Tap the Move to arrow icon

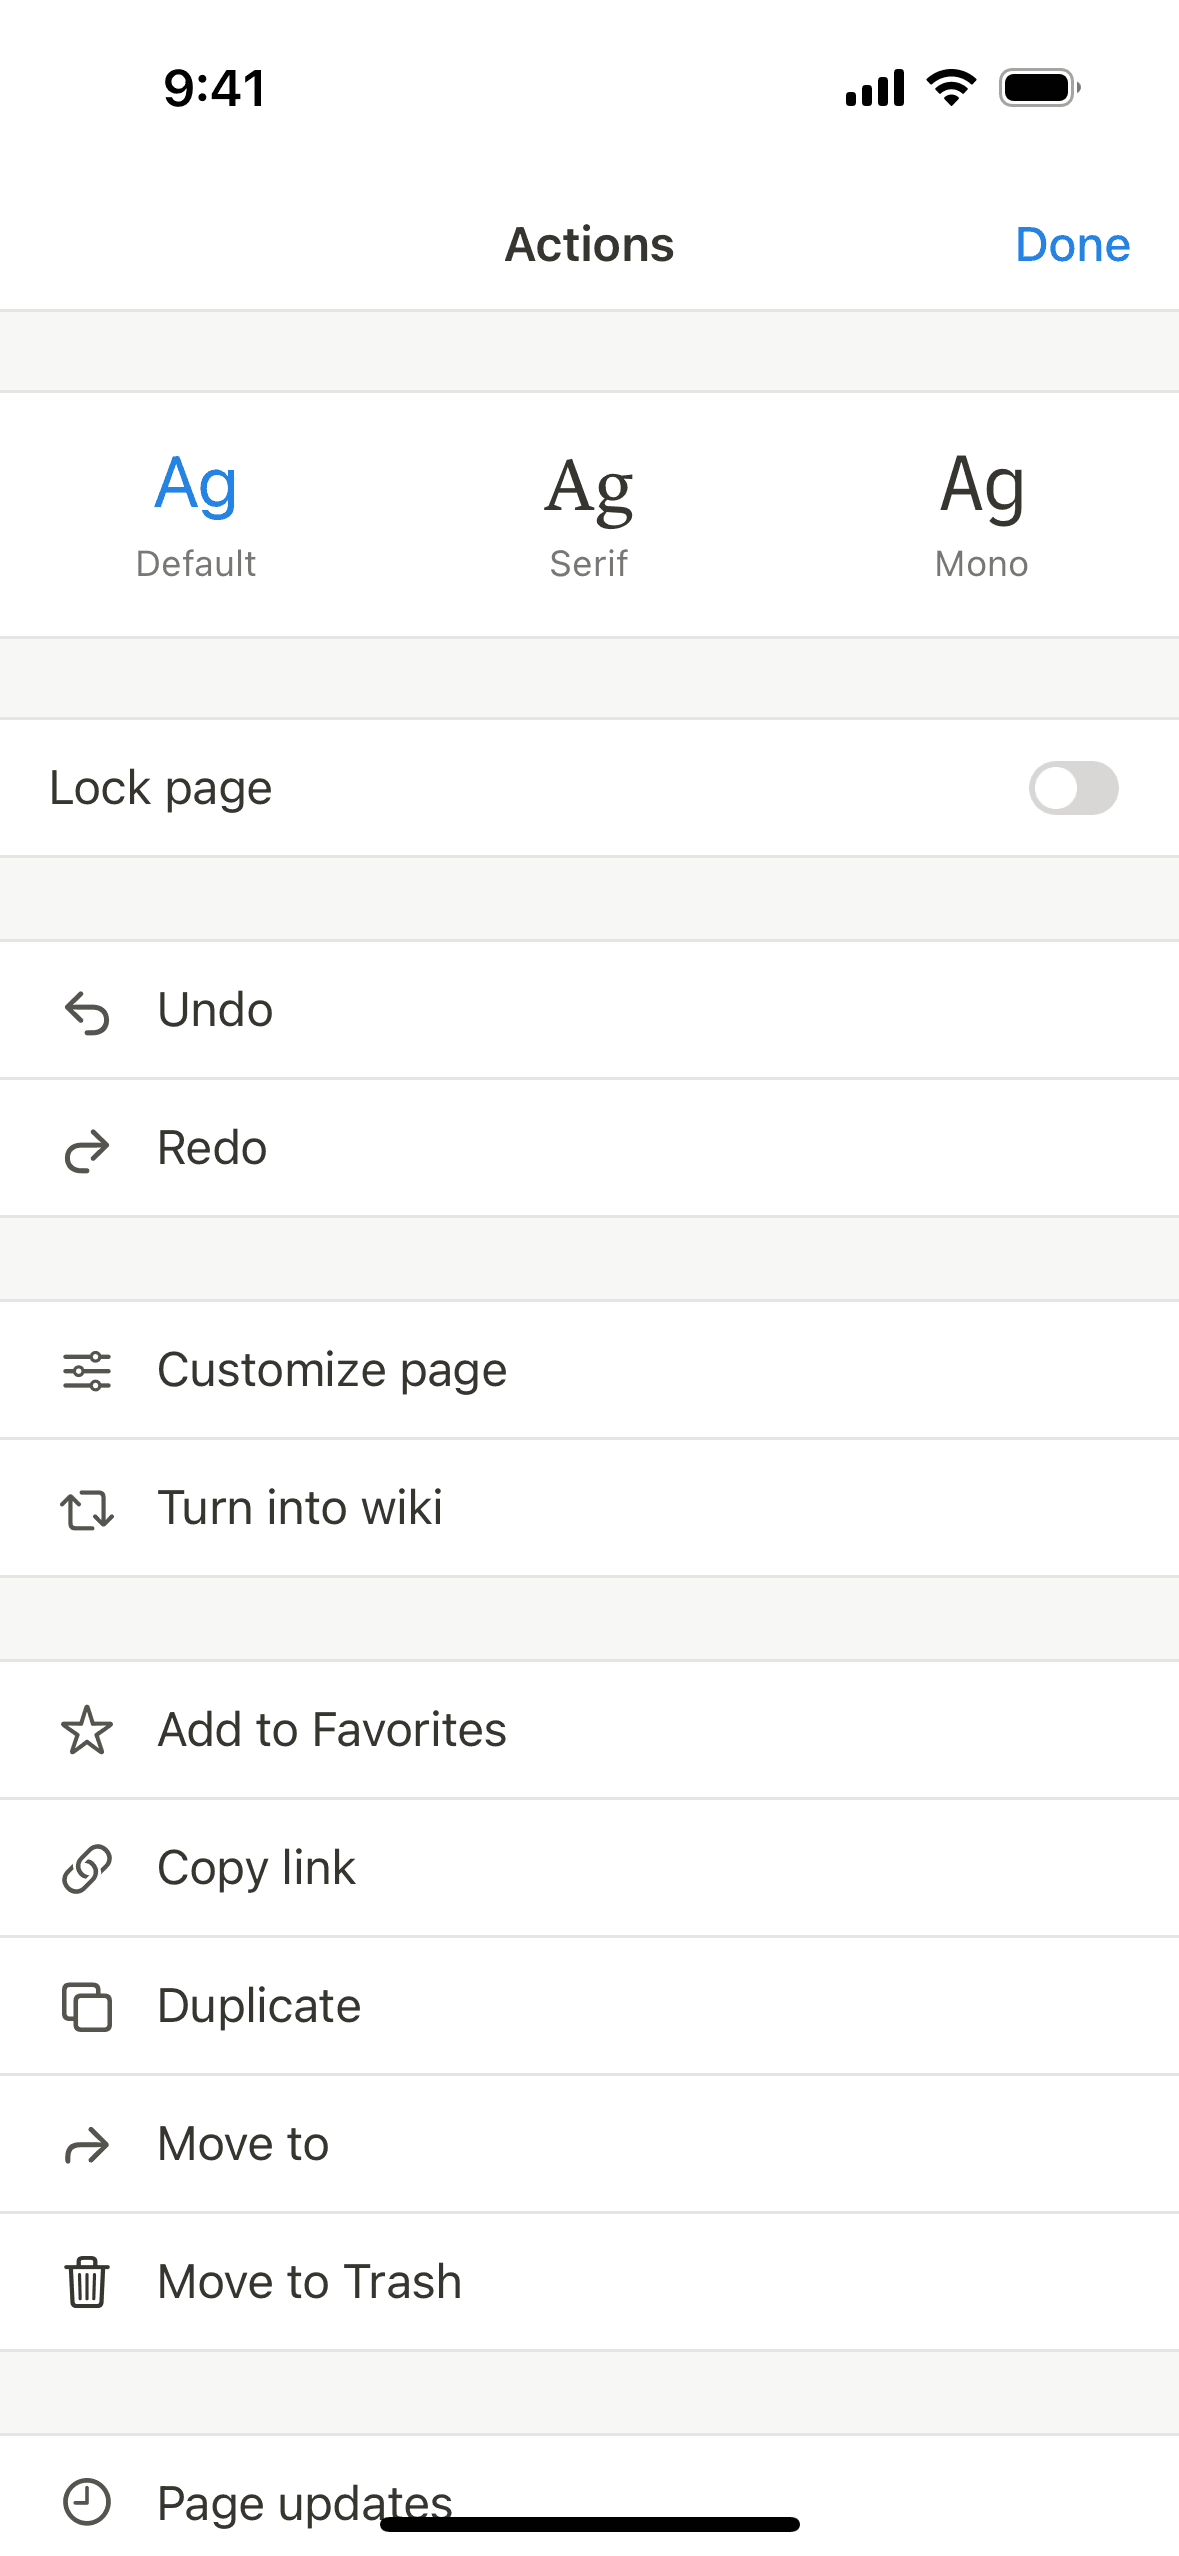[x=87, y=2145]
